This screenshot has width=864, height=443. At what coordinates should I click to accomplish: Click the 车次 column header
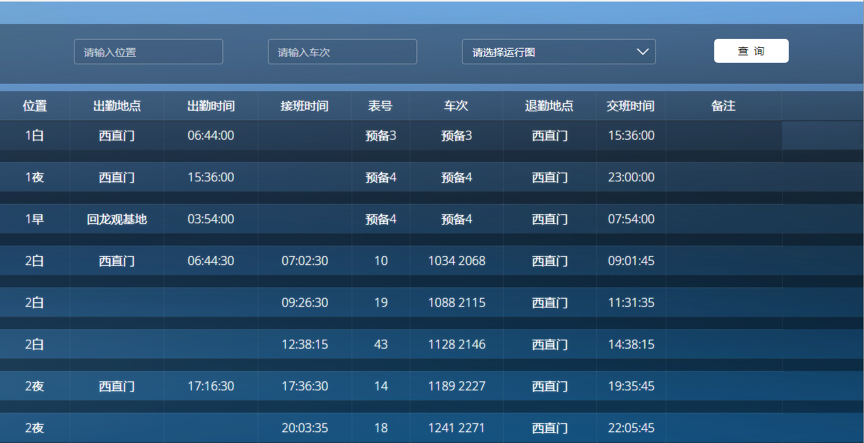pyautogui.click(x=456, y=106)
